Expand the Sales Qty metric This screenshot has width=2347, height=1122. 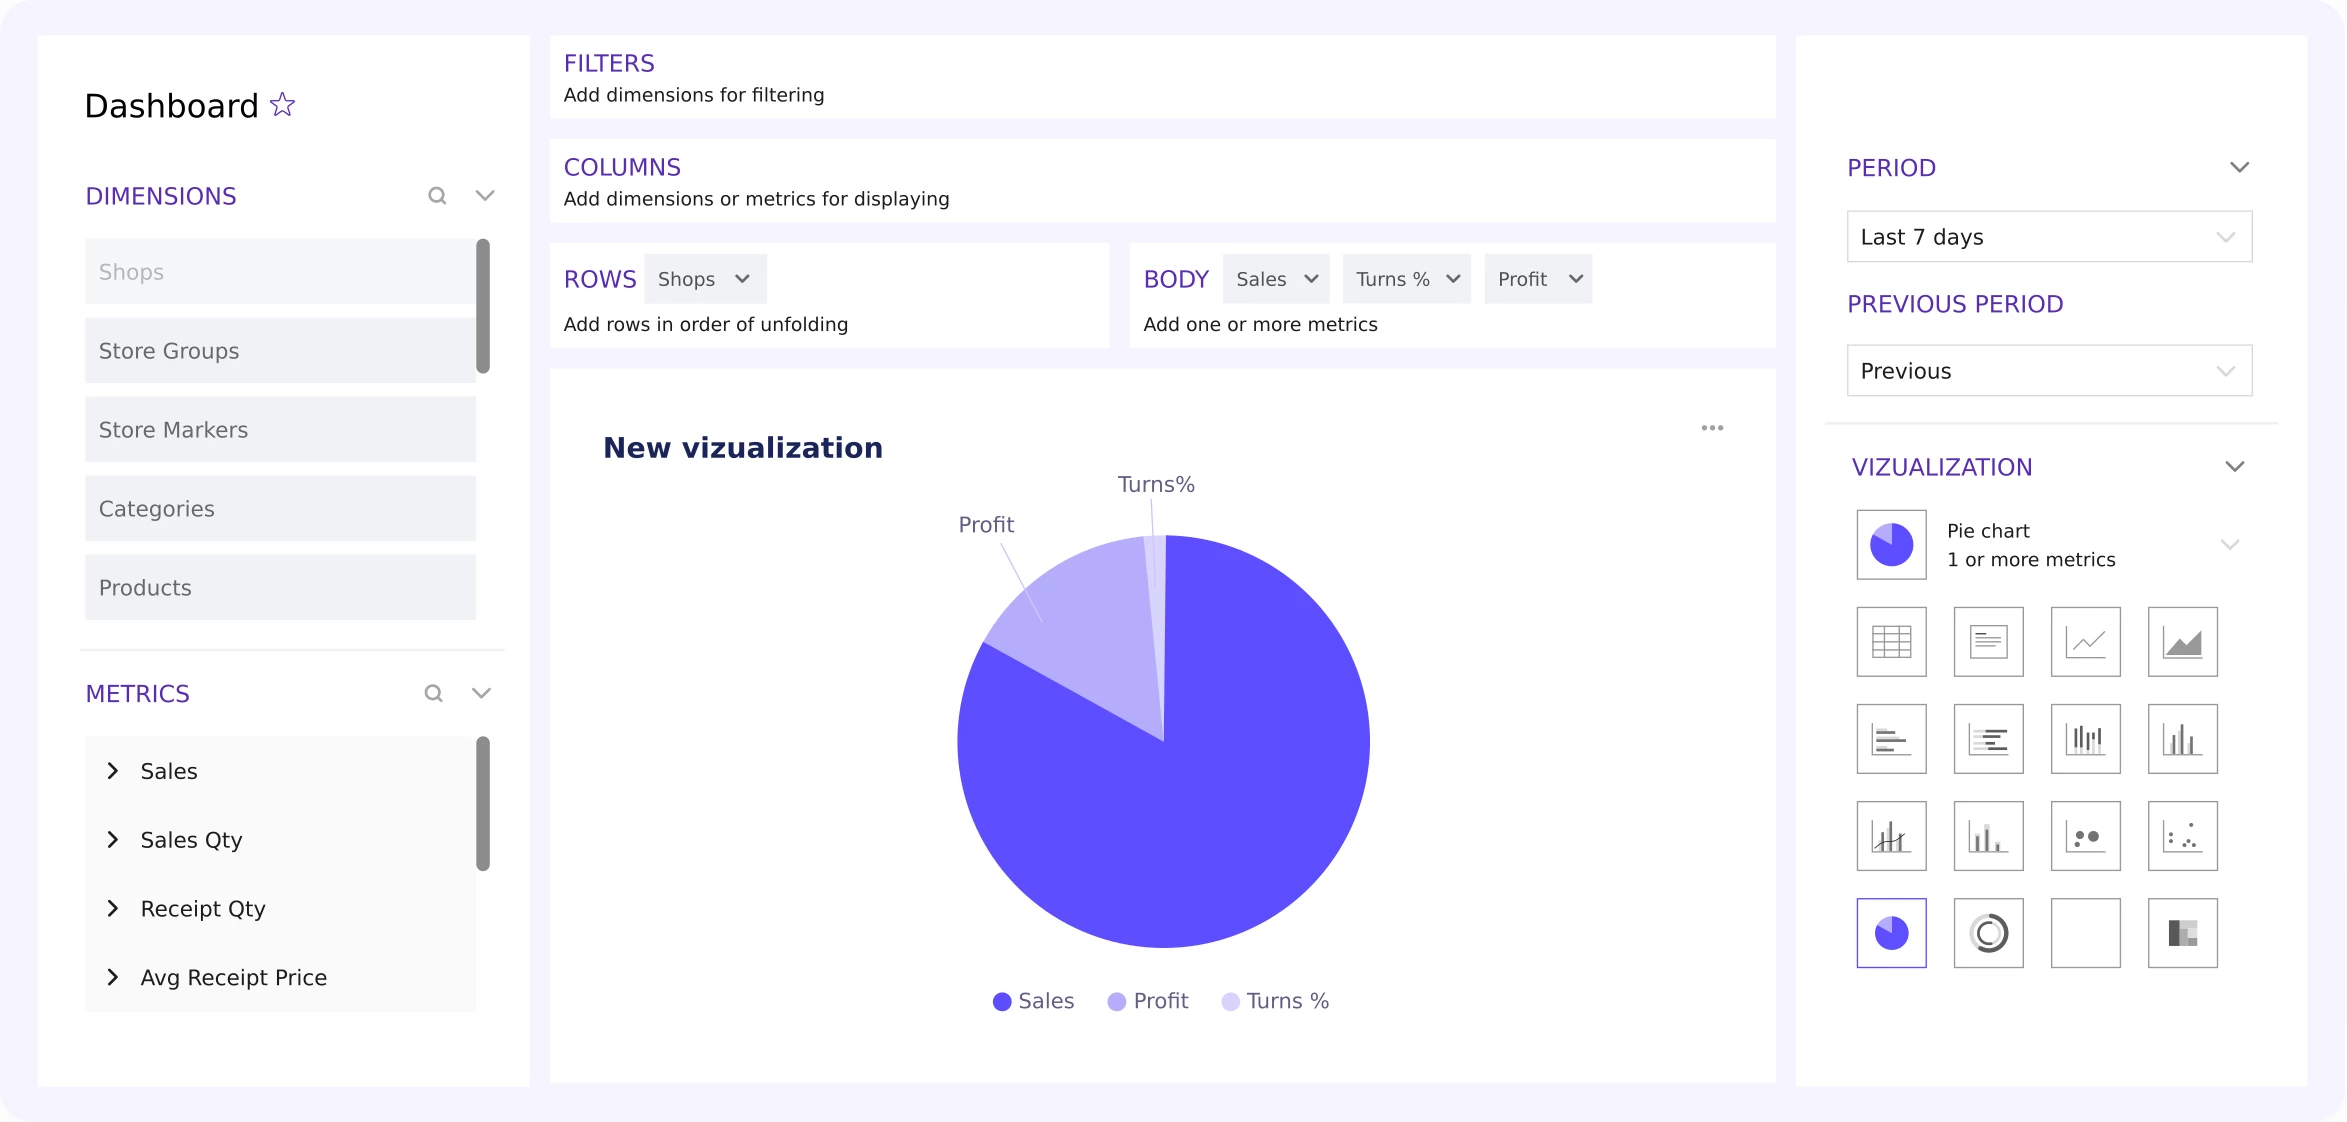[x=113, y=840]
